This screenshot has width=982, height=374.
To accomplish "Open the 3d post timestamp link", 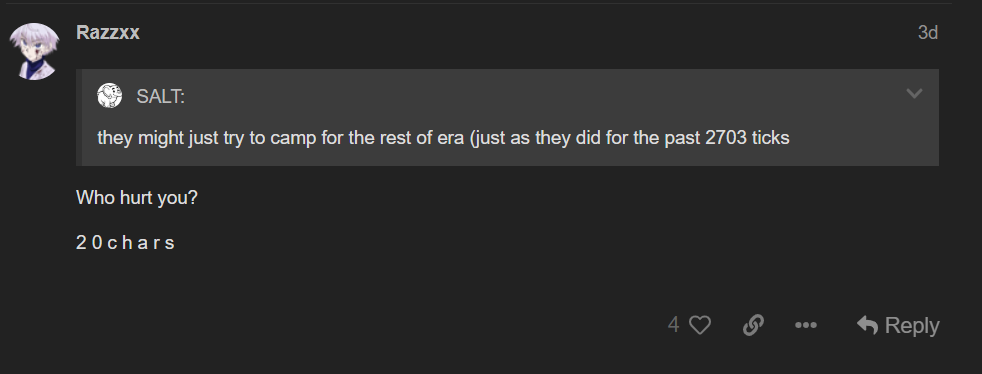I will point(928,33).
